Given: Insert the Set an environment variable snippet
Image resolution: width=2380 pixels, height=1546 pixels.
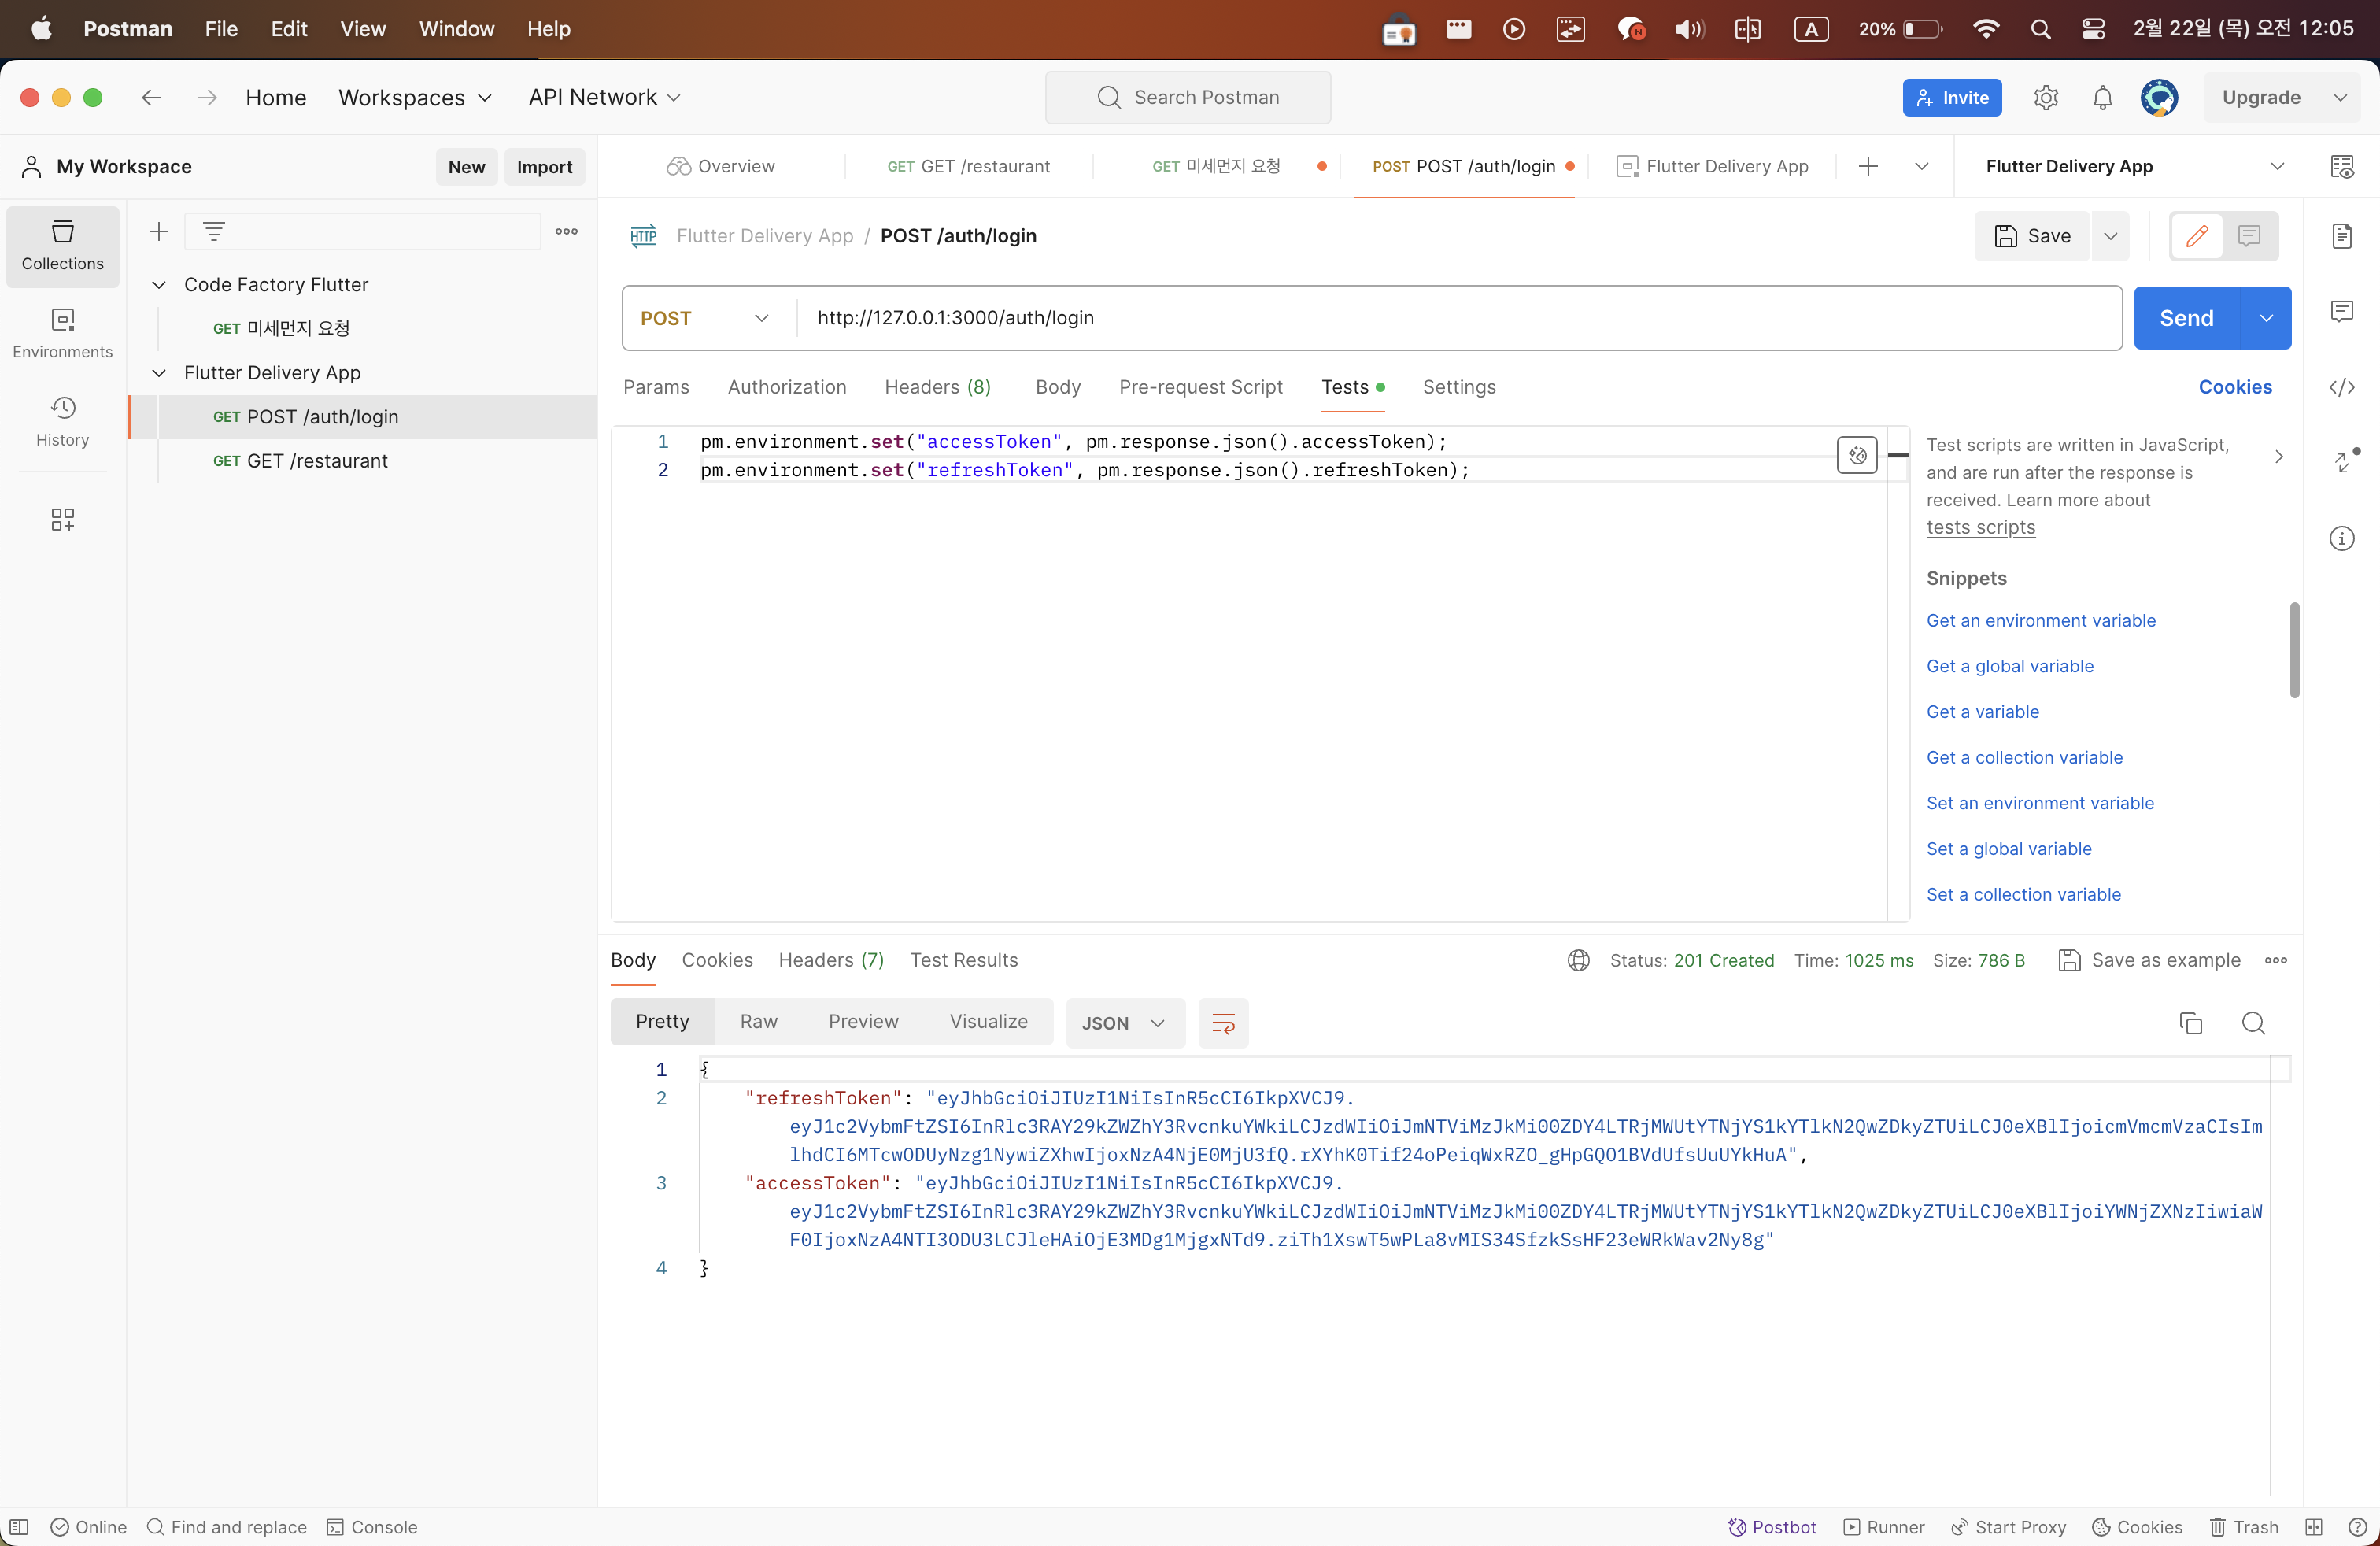Looking at the screenshot, I should point(2040,803).
